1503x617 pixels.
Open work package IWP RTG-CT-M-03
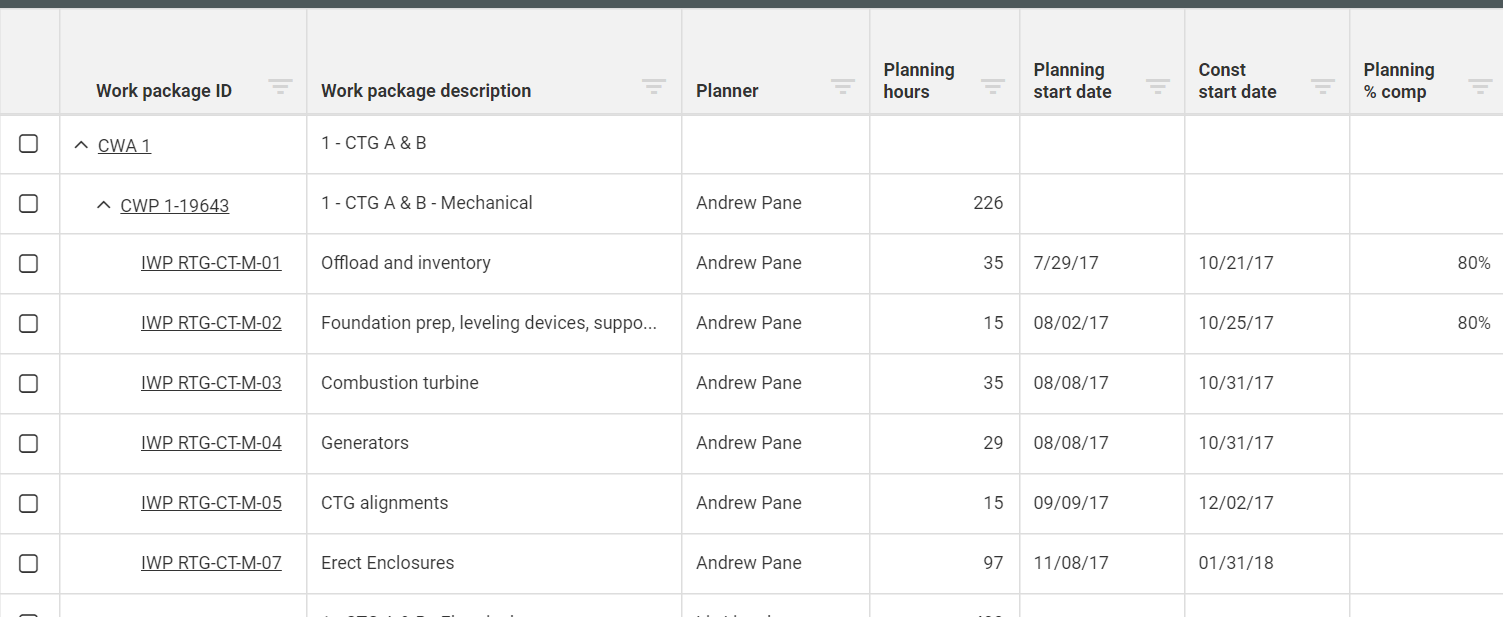click(x=211, y=383)
